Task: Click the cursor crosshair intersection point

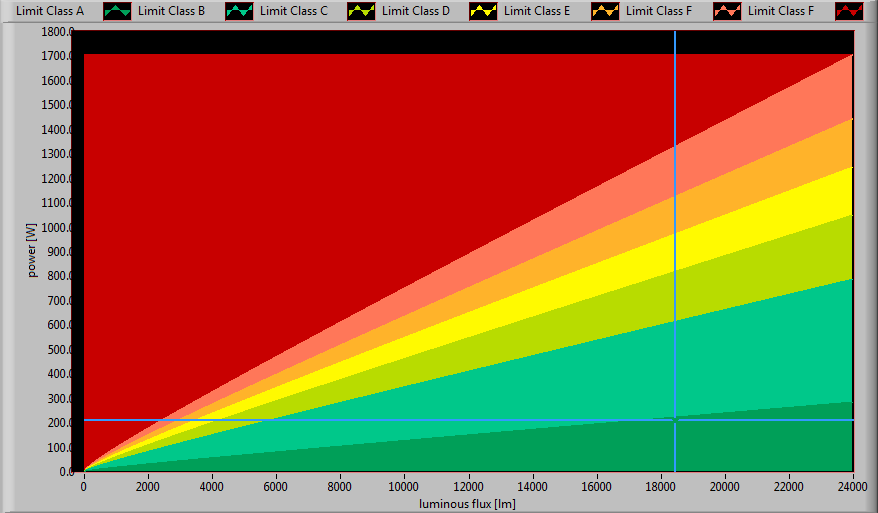Action: (675, 420)
